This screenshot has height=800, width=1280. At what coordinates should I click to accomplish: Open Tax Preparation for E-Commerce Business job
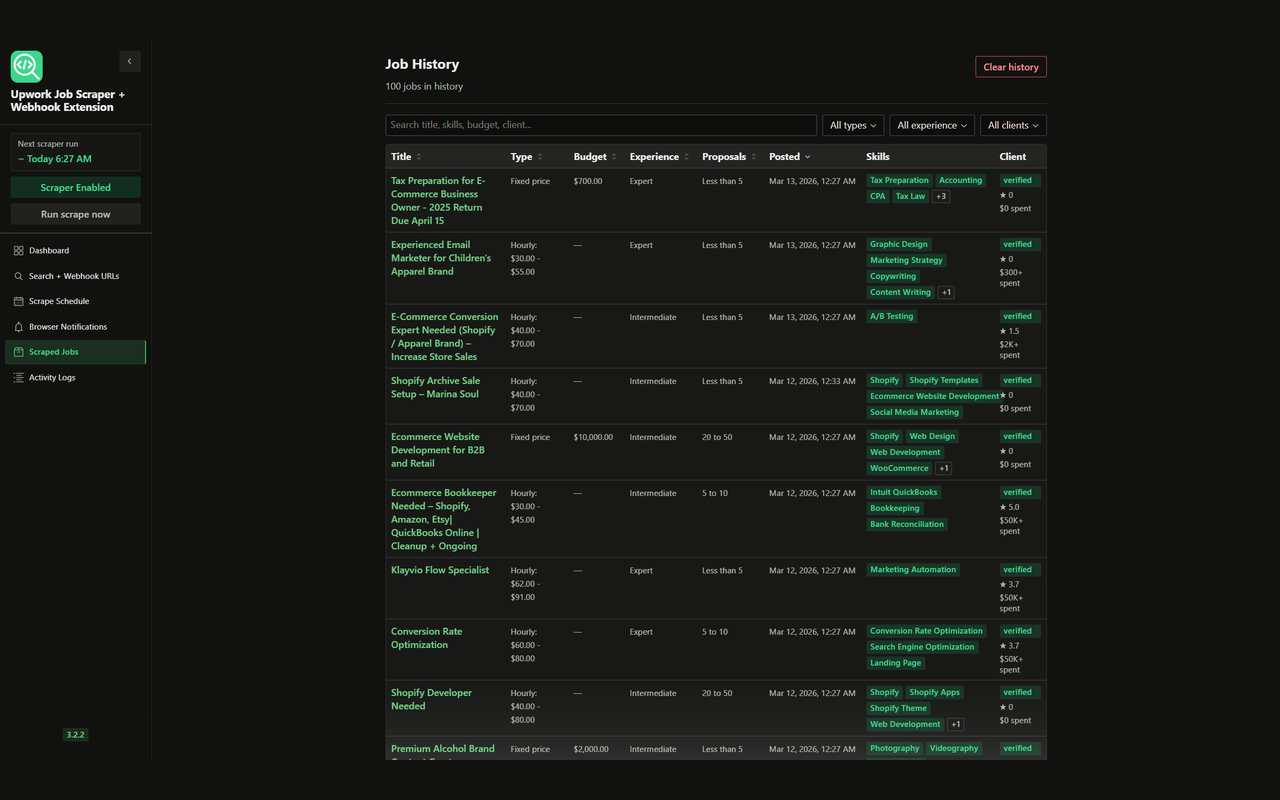439,201
